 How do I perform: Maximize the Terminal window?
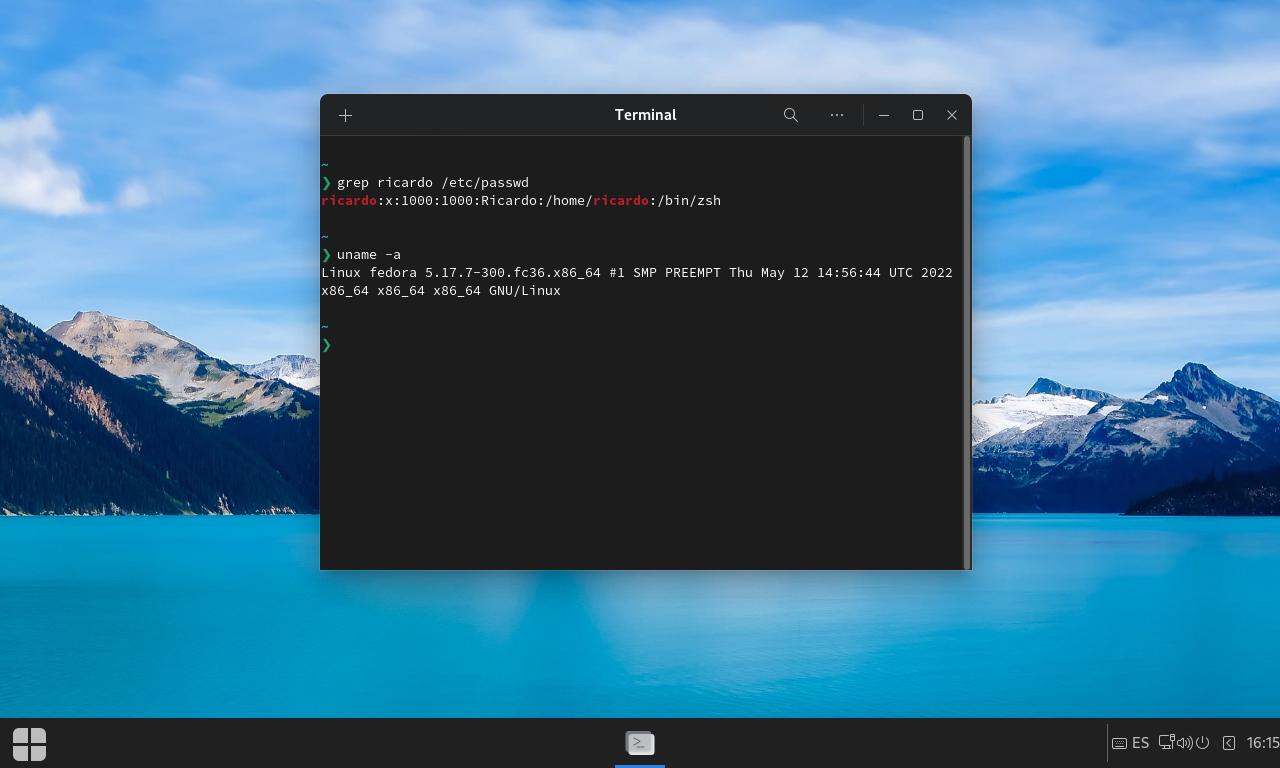[918, 115]
